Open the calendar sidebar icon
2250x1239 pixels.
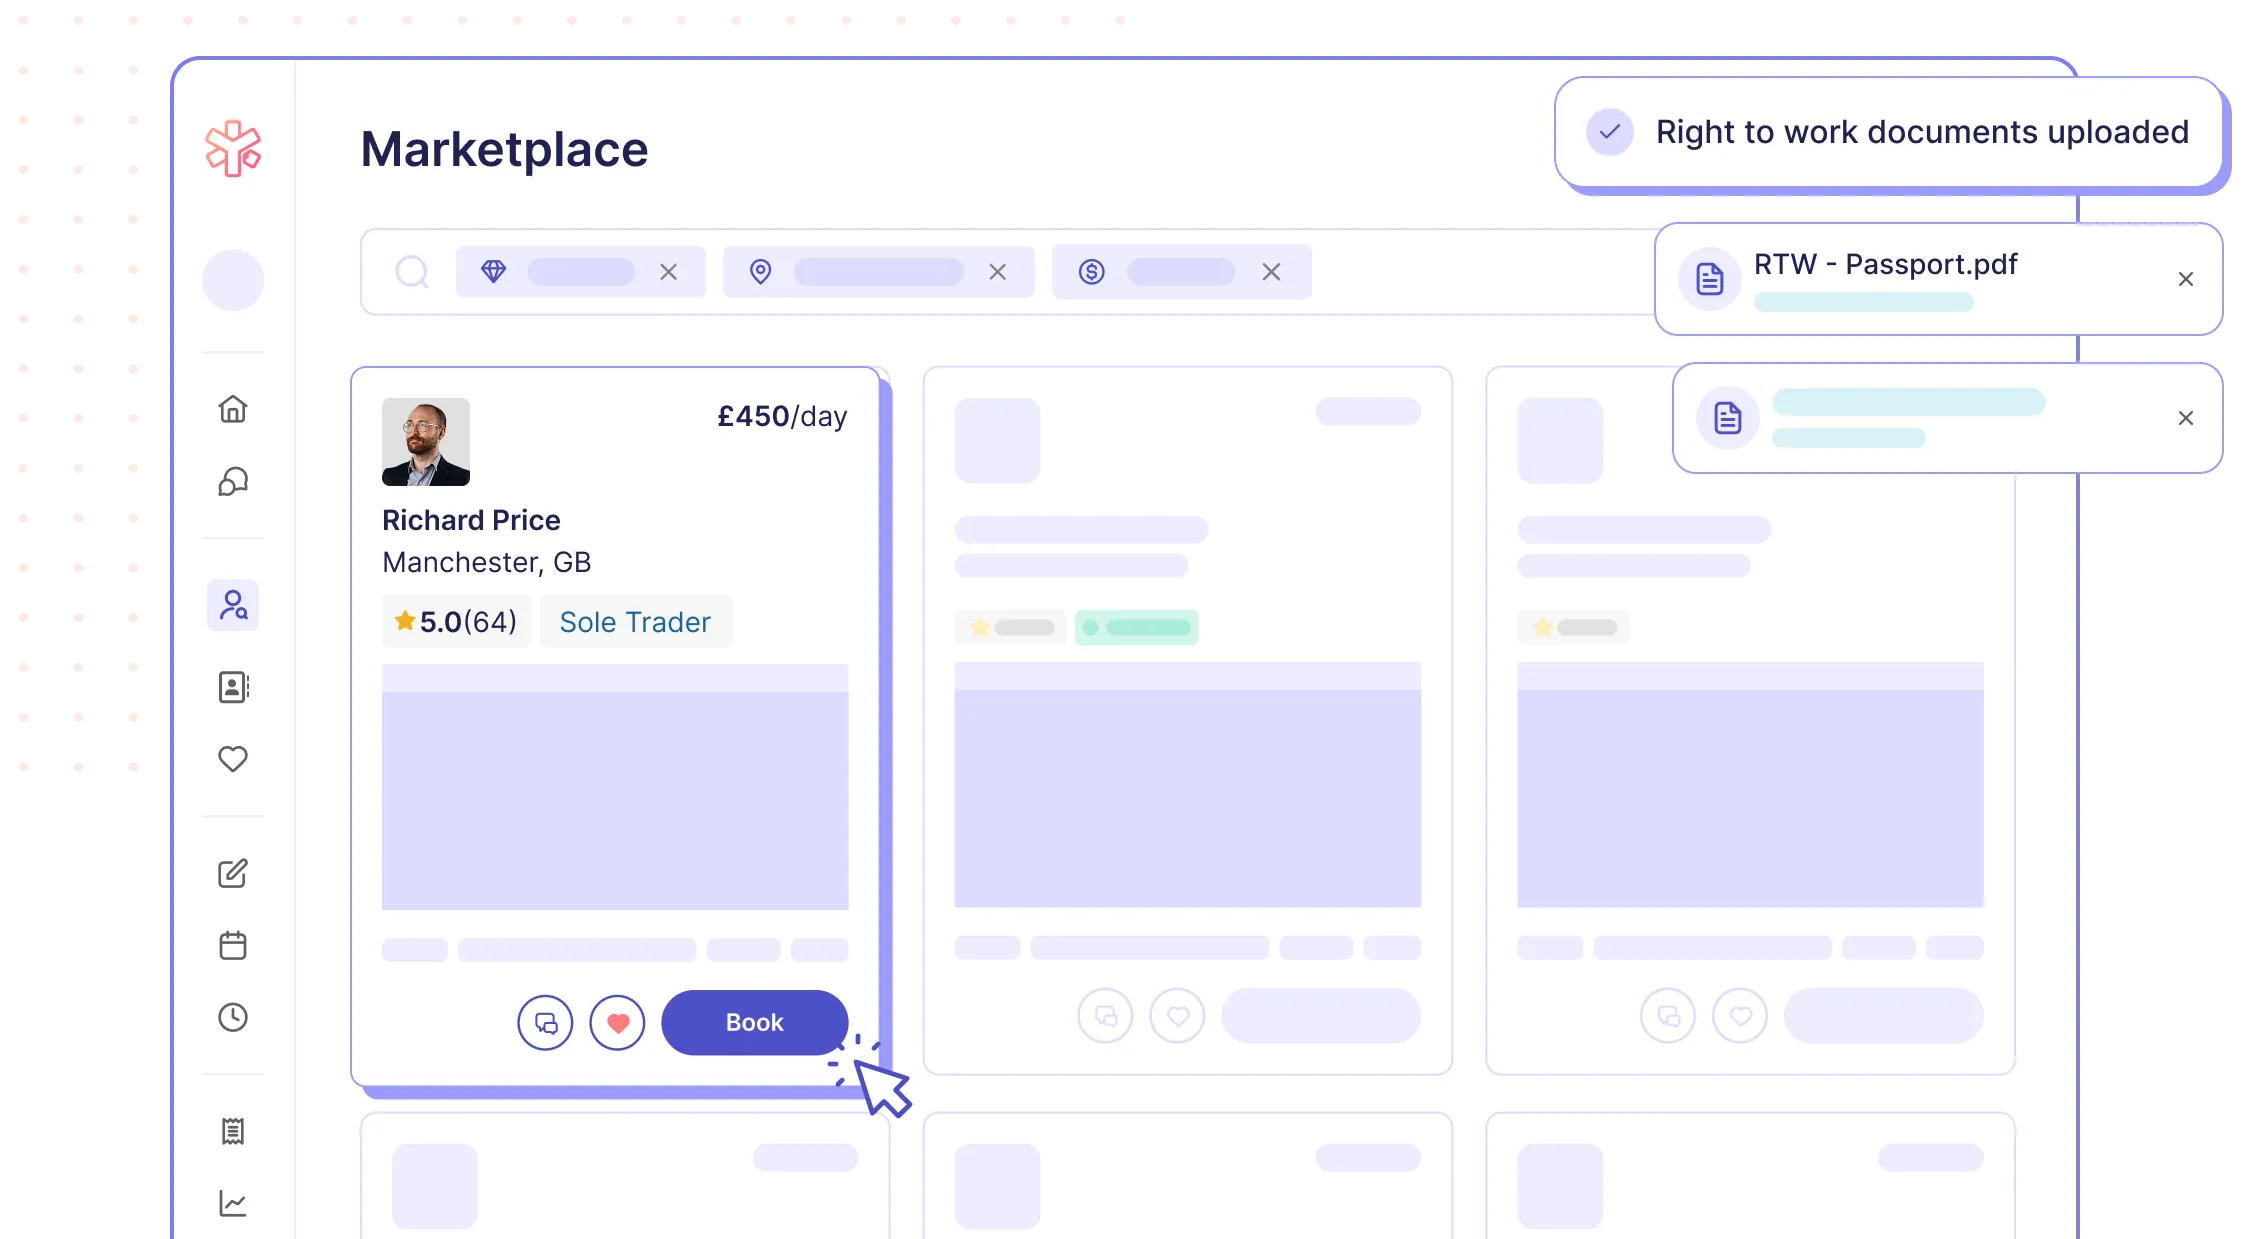click(233, 945)
